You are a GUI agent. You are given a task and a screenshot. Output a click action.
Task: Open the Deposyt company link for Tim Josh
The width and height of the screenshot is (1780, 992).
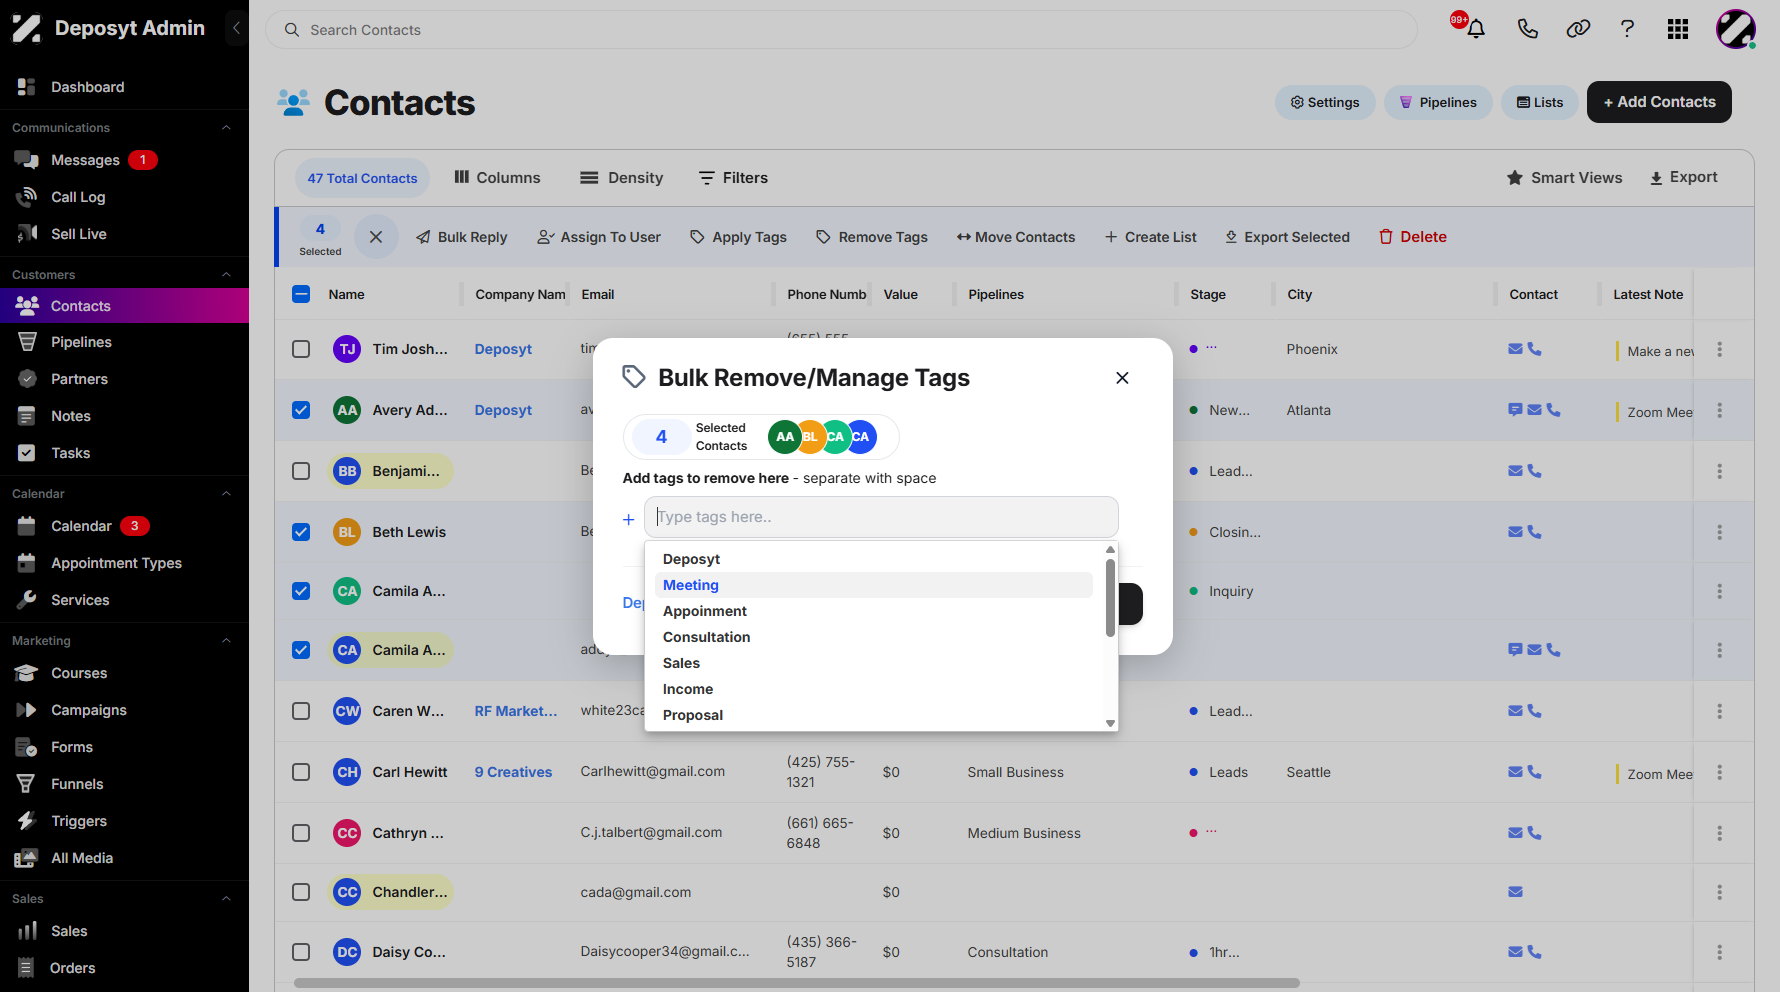[503, 349]
